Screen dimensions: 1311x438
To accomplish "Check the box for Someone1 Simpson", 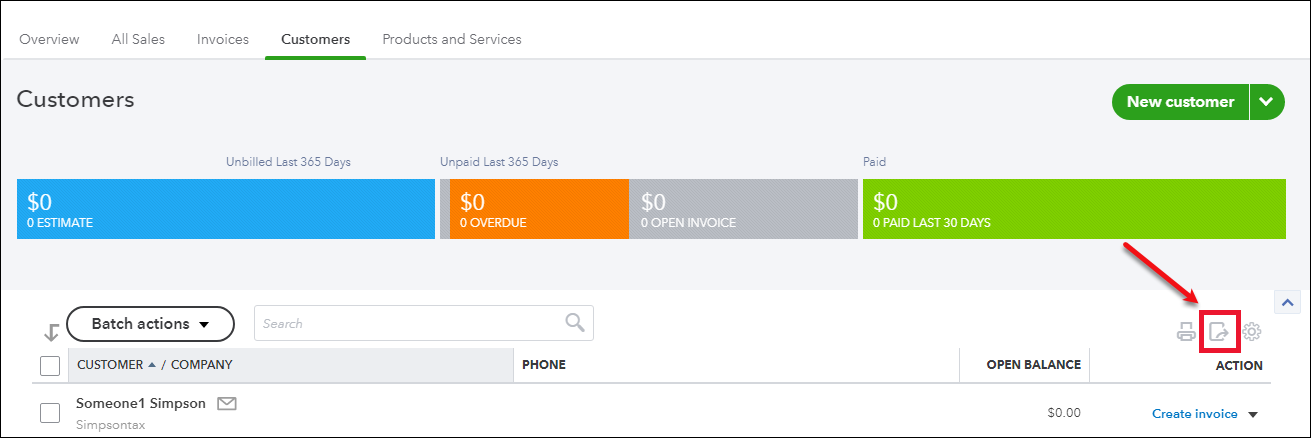I will 50,412.
